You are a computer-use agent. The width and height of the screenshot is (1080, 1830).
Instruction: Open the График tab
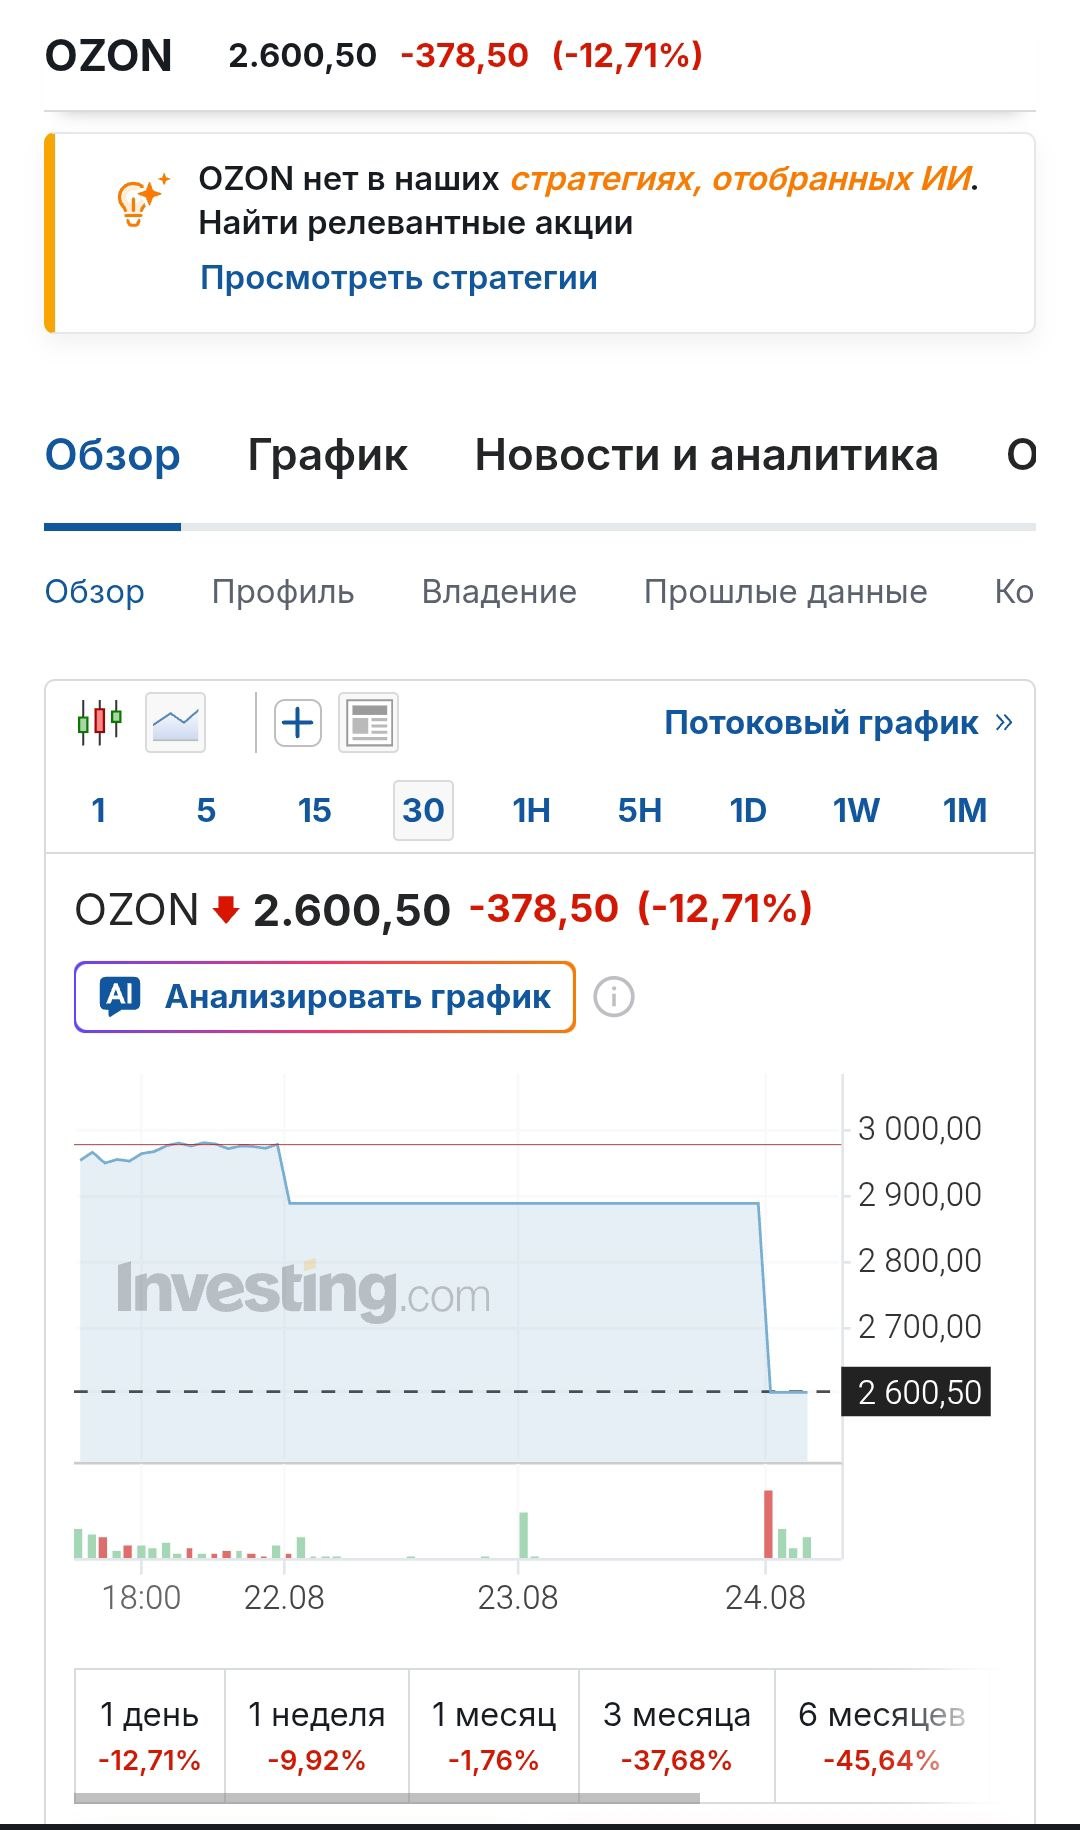click(x=328, y=455)
